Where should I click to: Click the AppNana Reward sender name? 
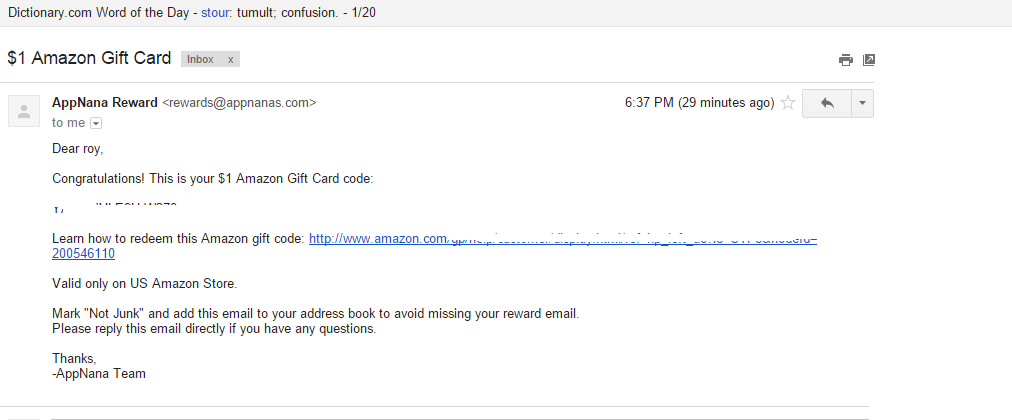(x=105, y=102)
